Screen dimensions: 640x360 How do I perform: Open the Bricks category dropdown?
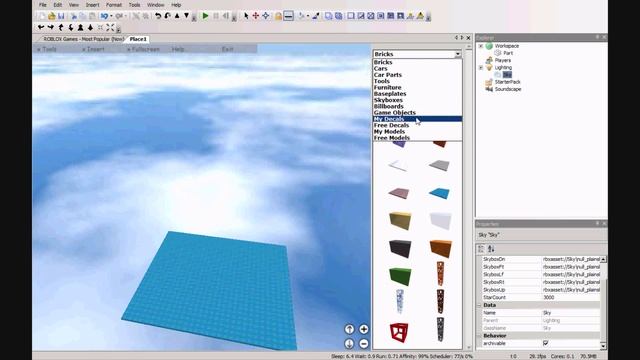click(x=458, y=54)
